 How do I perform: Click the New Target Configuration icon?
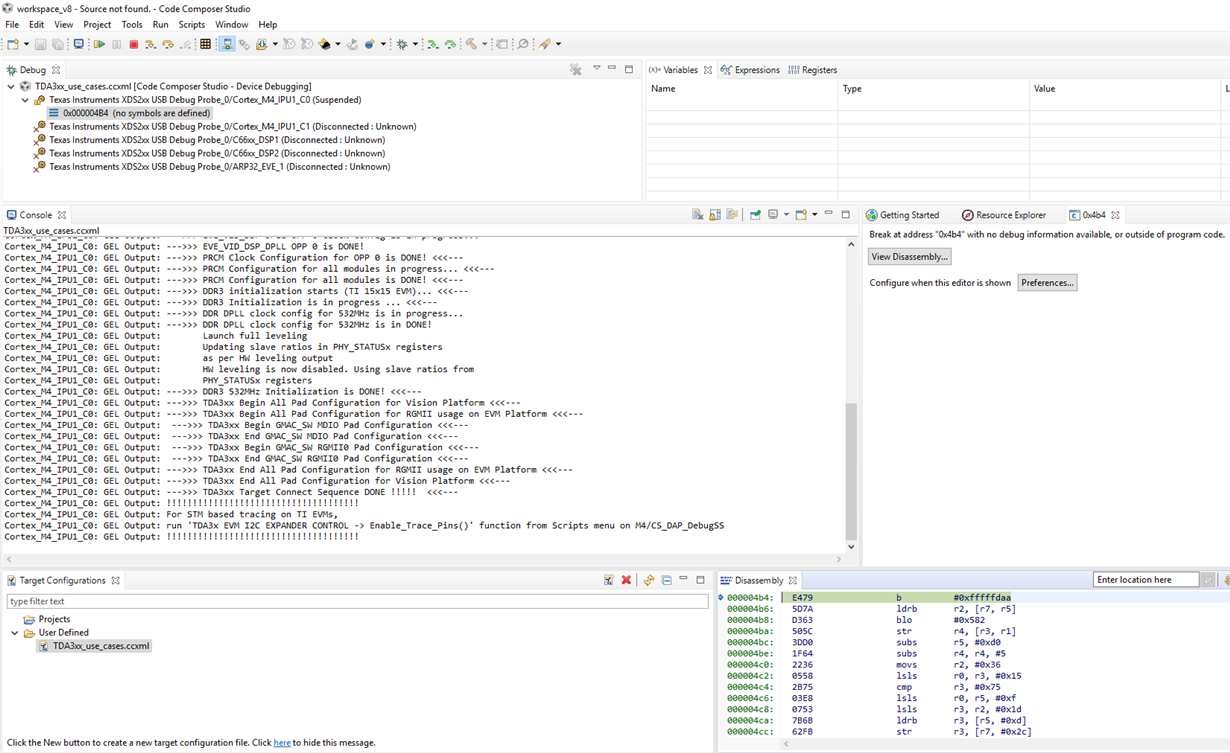[x=608, y=580]
